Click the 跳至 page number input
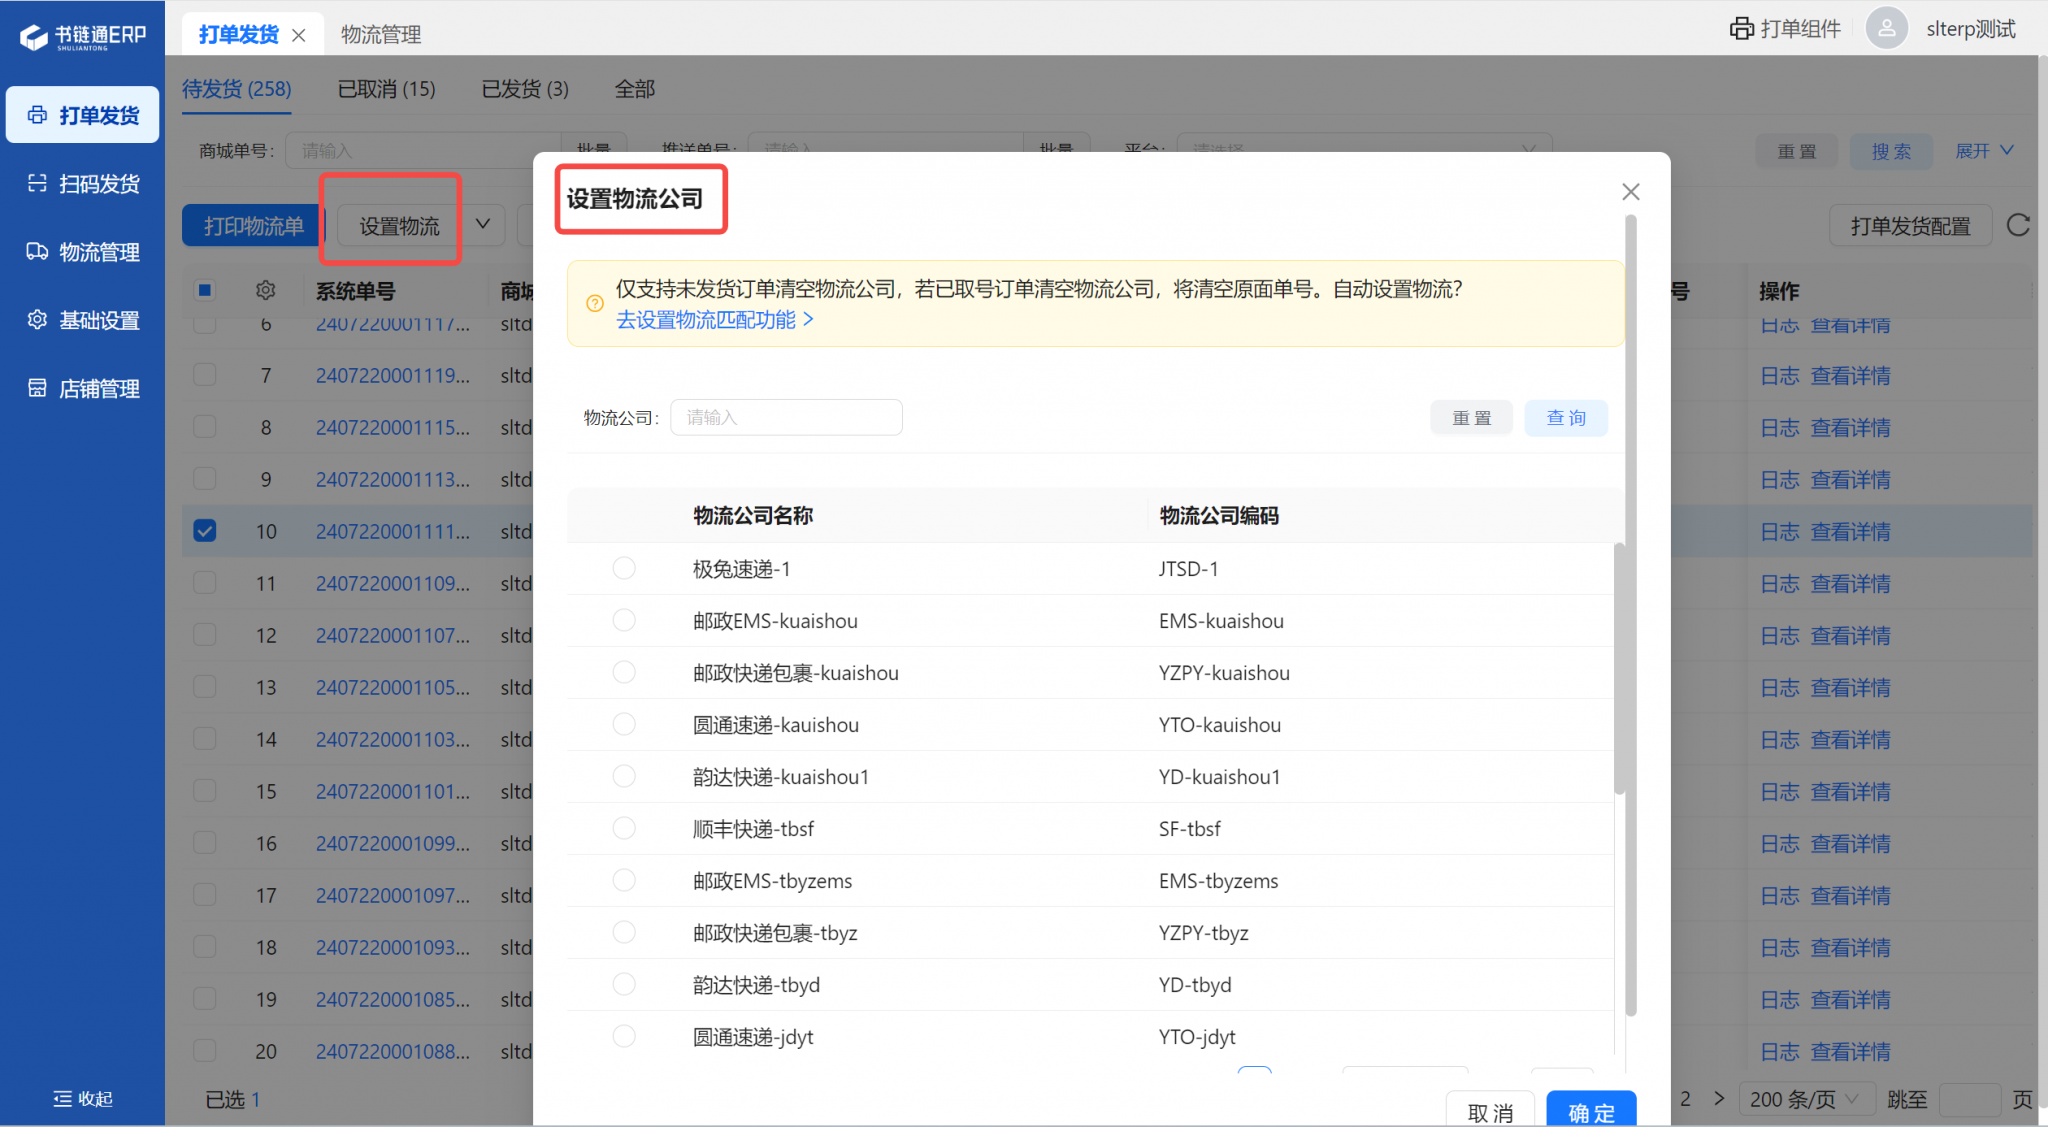The height and width of the screenshot is (1127, 2048). (x=1970, y=1099)
